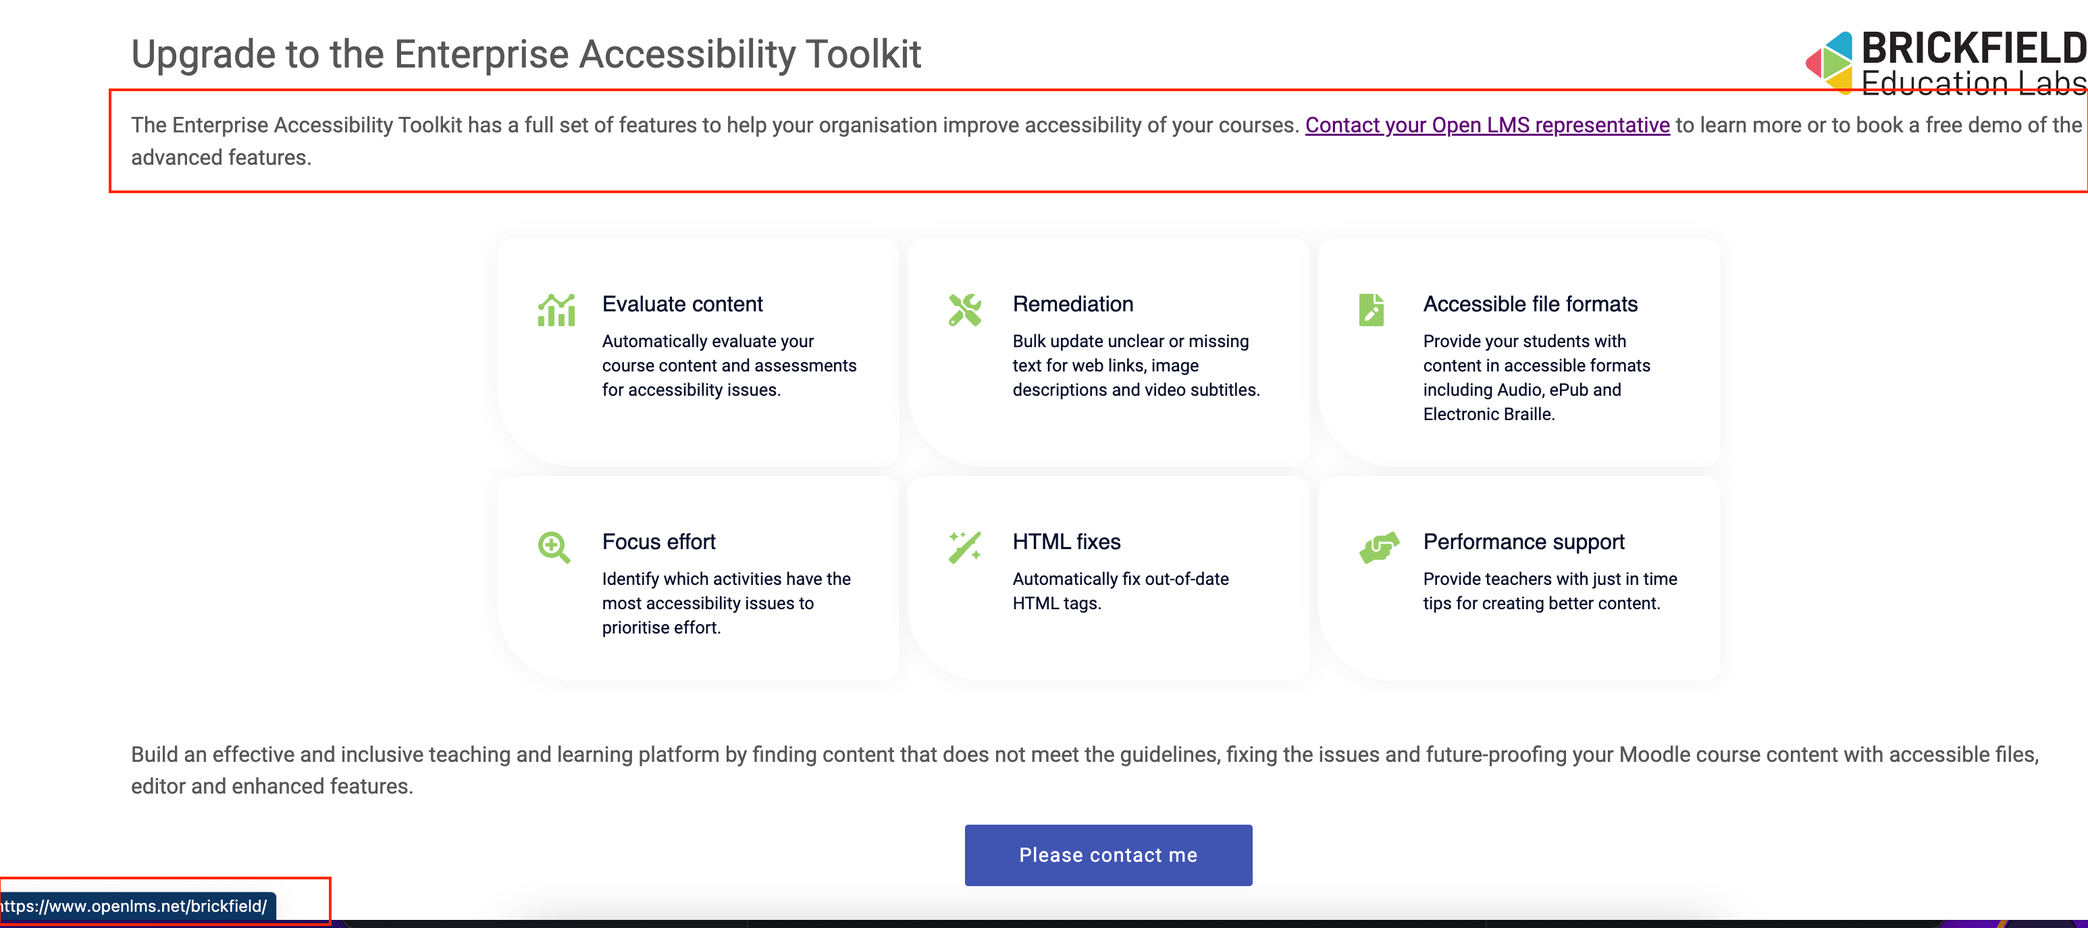Click the Build an effective platform paragraph
The height and width of the screenshot is (928, 2088).
[x=1084, y=770]
